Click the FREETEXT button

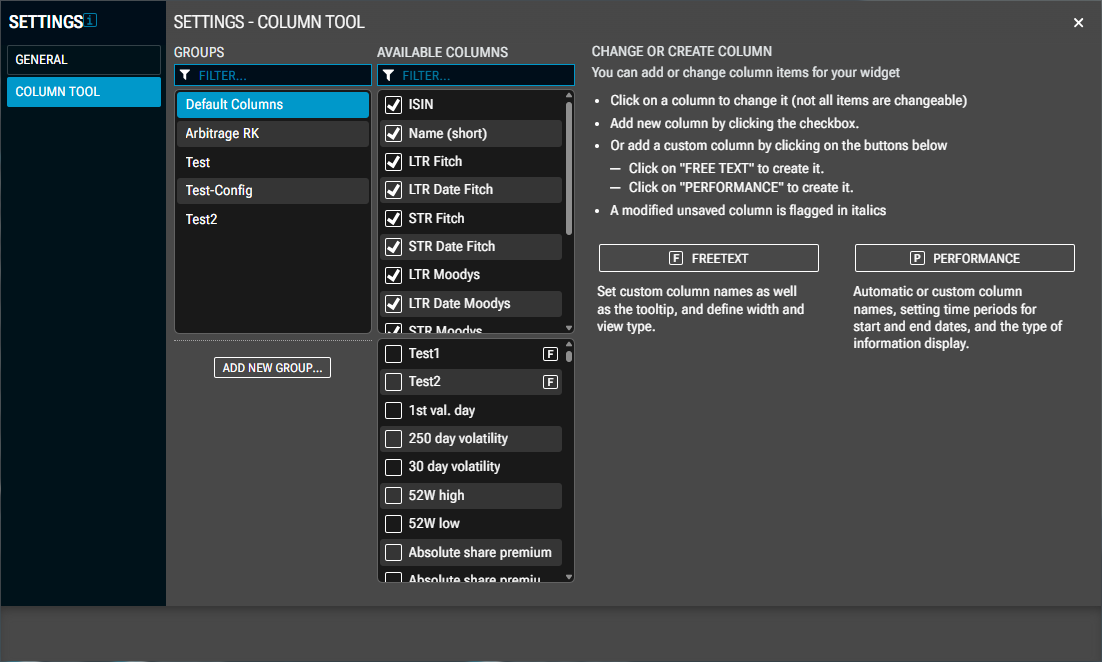[x=708, y=258]
